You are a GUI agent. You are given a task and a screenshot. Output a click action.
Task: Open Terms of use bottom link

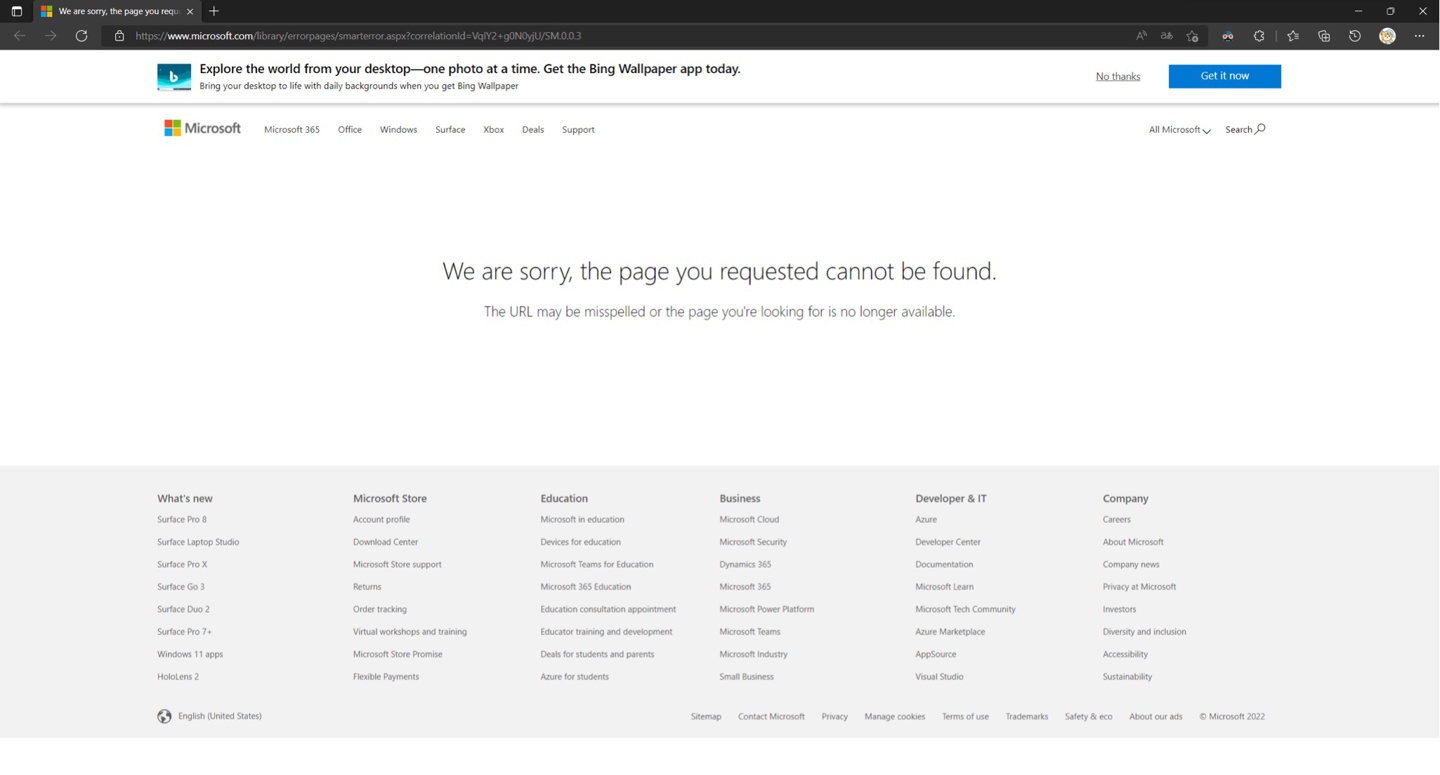(x=965, y=717)
